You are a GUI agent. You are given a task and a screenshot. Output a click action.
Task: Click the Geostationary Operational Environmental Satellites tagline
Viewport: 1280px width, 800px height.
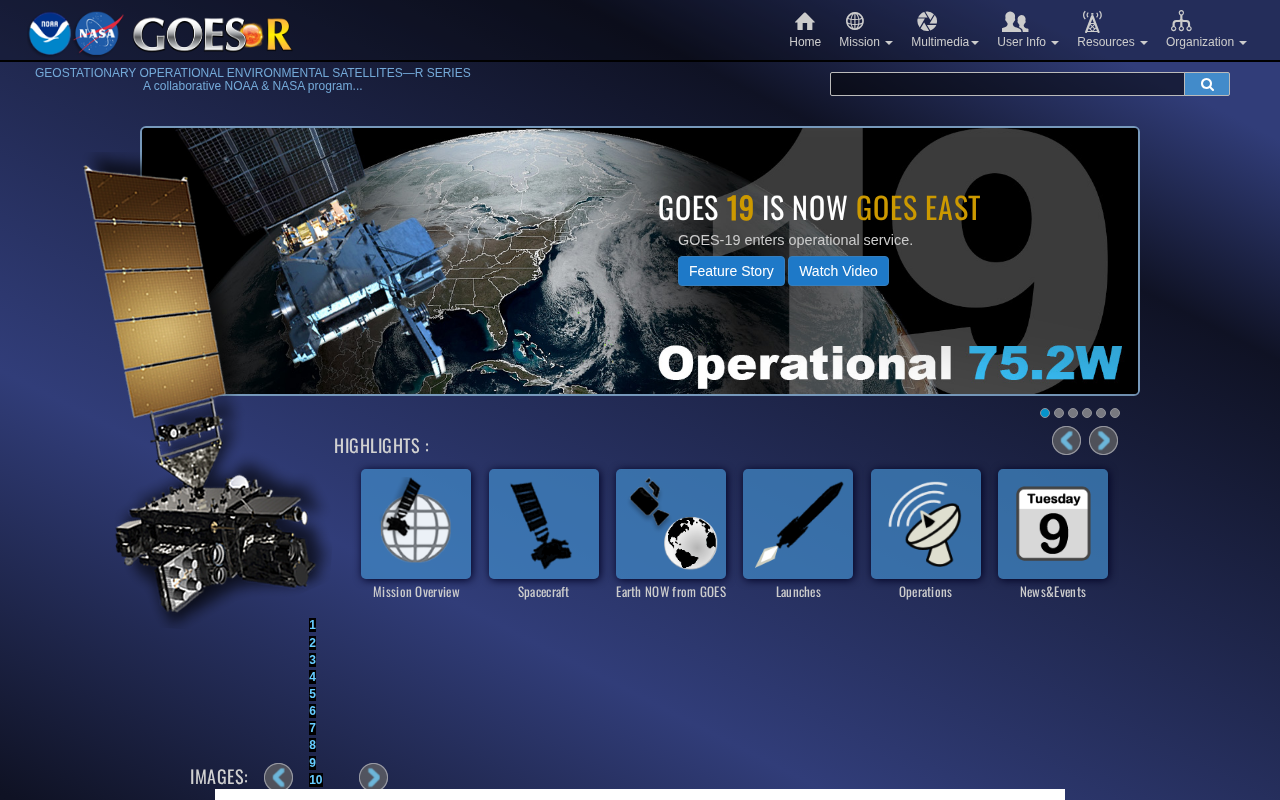[253, 73]
